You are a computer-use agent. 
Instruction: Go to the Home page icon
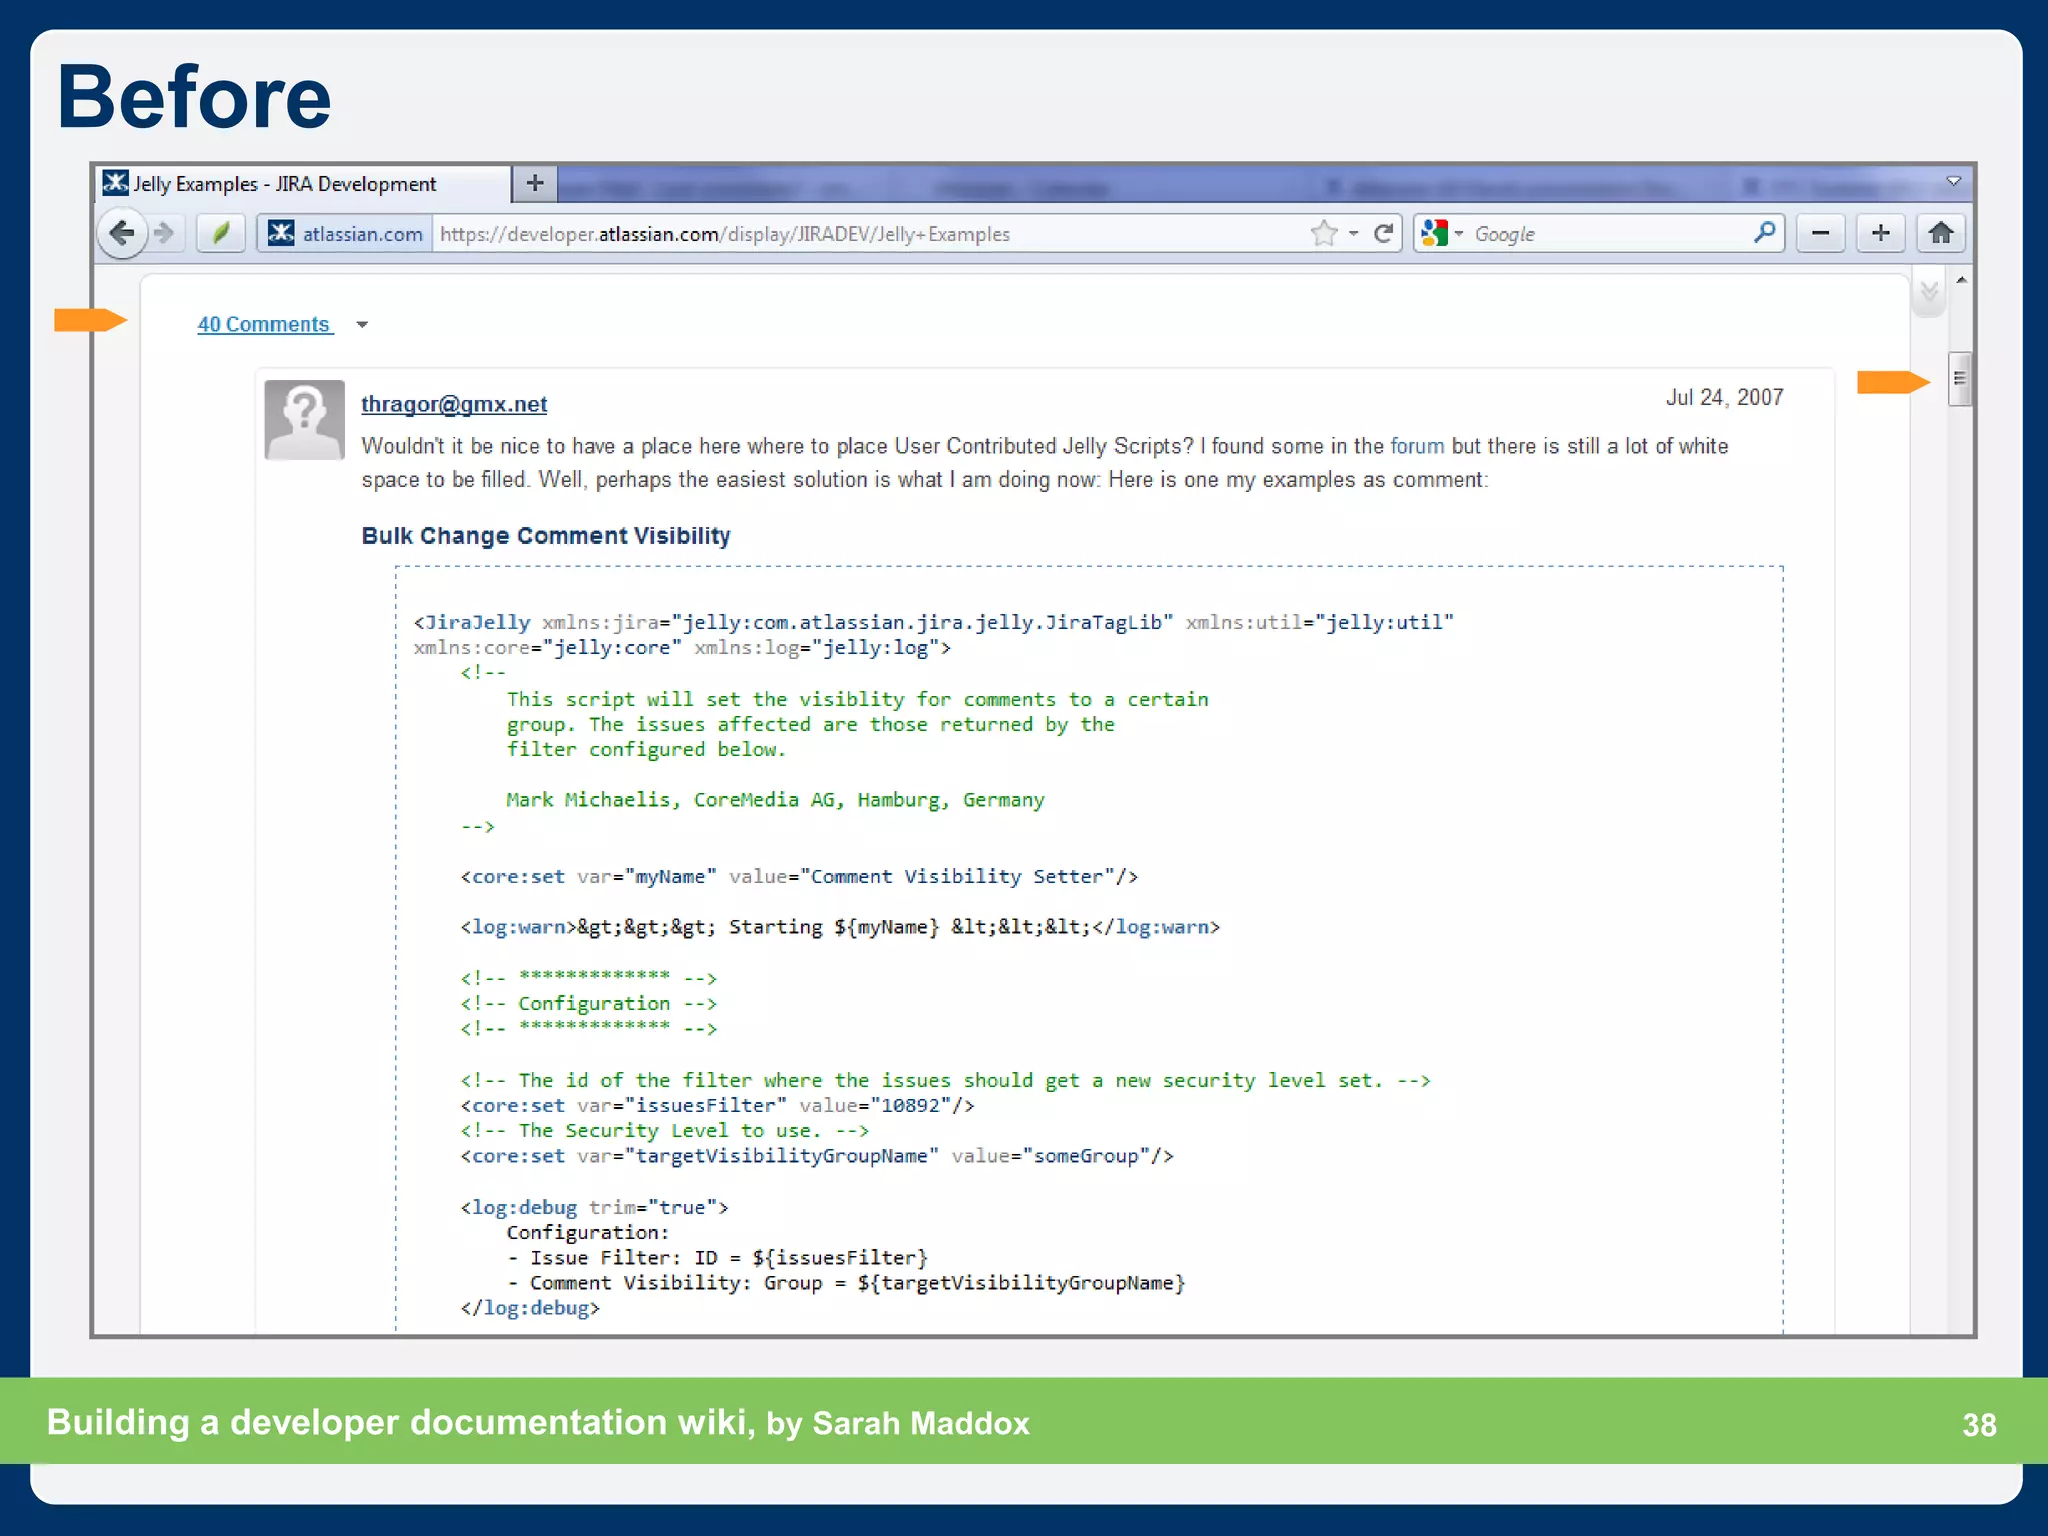pos(1941,234)
